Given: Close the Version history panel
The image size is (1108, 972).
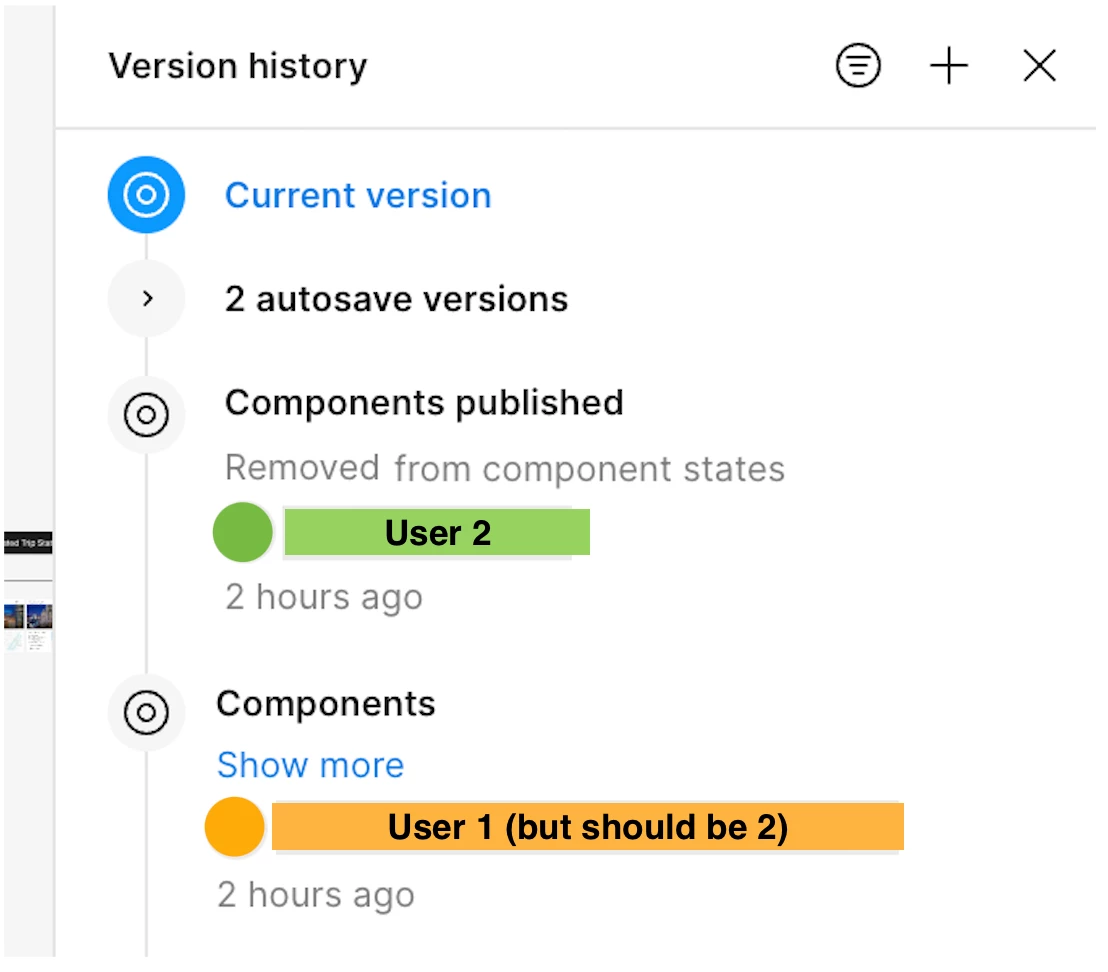Looking at the screenshot, I should click(x=1040, y=67).
